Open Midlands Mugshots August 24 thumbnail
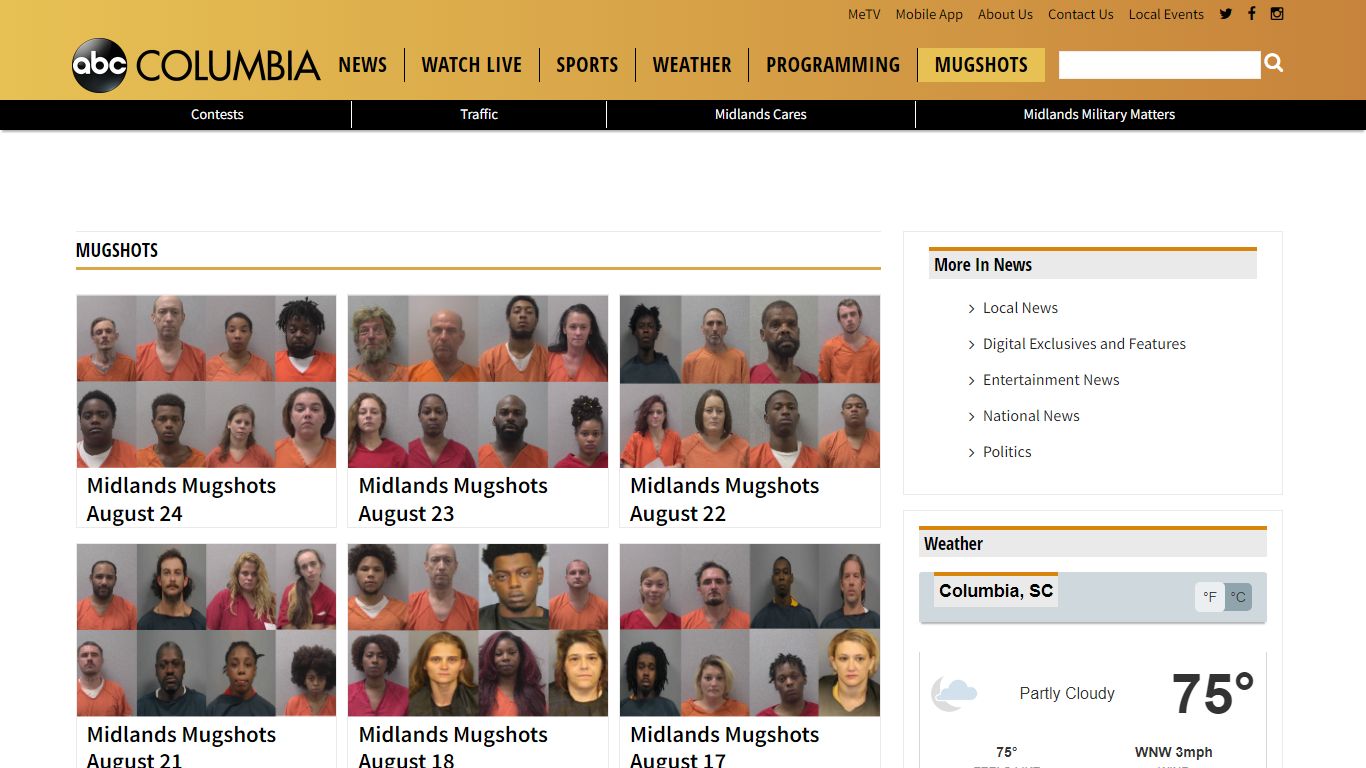This screenshot has height=768, width=1366. 206,381
